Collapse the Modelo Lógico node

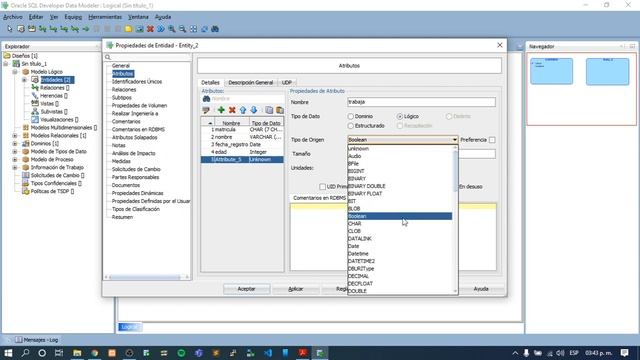[15, 72]
